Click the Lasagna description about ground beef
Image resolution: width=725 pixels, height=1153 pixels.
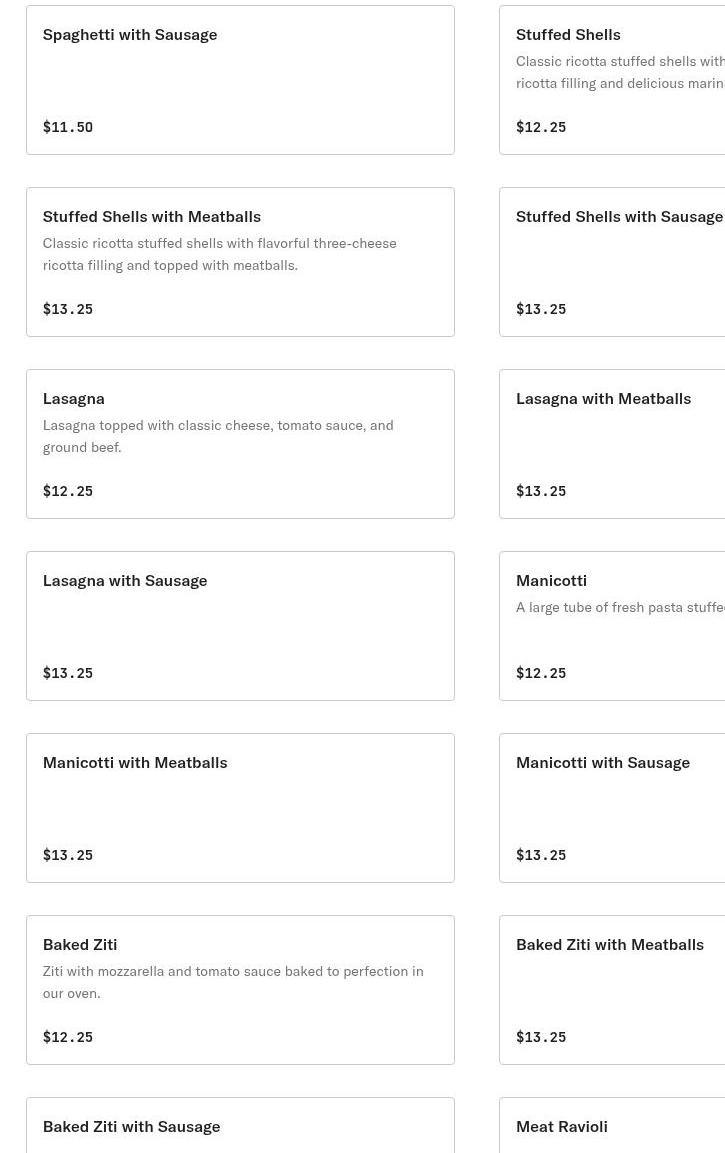click(x=217, y=436)
